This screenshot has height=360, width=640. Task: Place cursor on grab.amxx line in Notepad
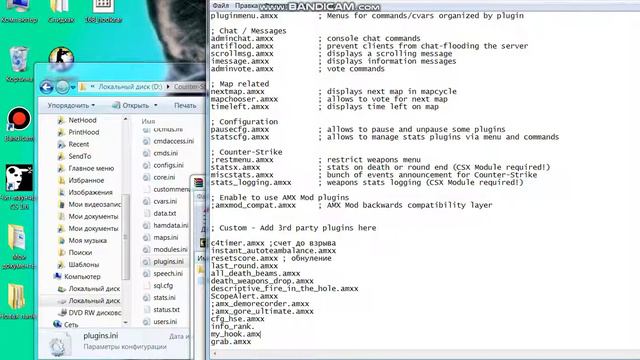pos(231,342)
